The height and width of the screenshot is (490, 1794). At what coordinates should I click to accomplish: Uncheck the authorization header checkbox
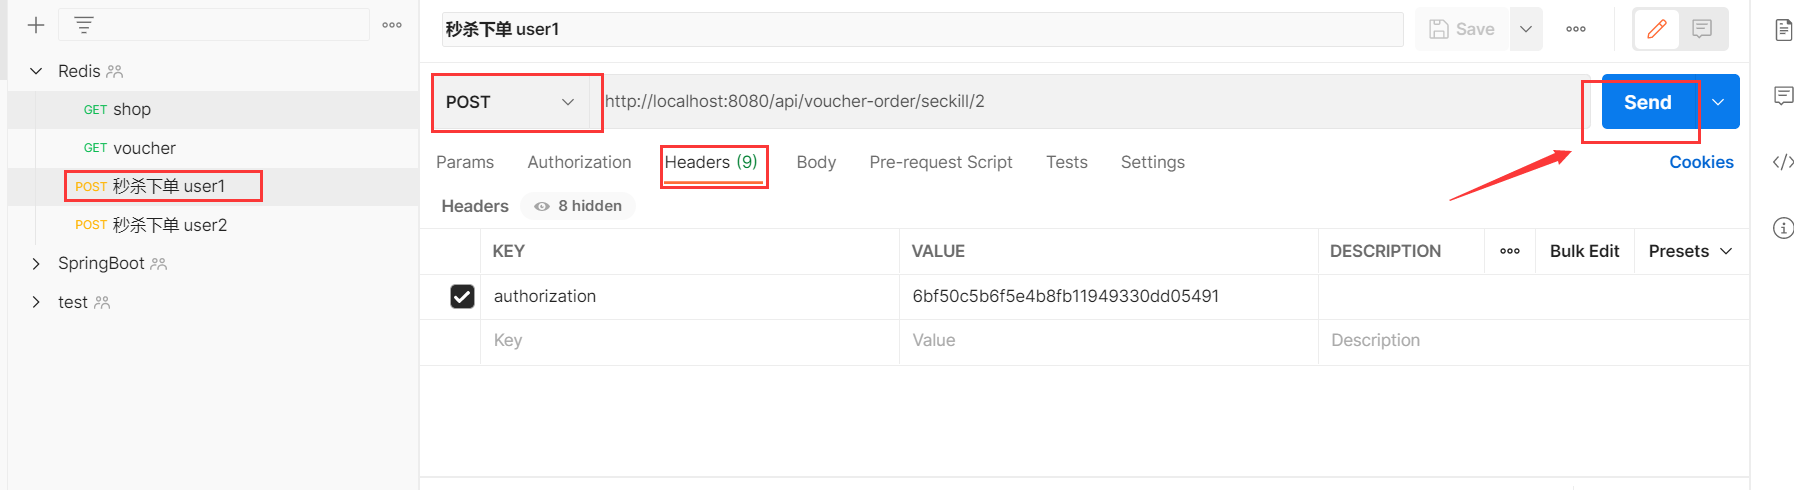pos(462,296)
